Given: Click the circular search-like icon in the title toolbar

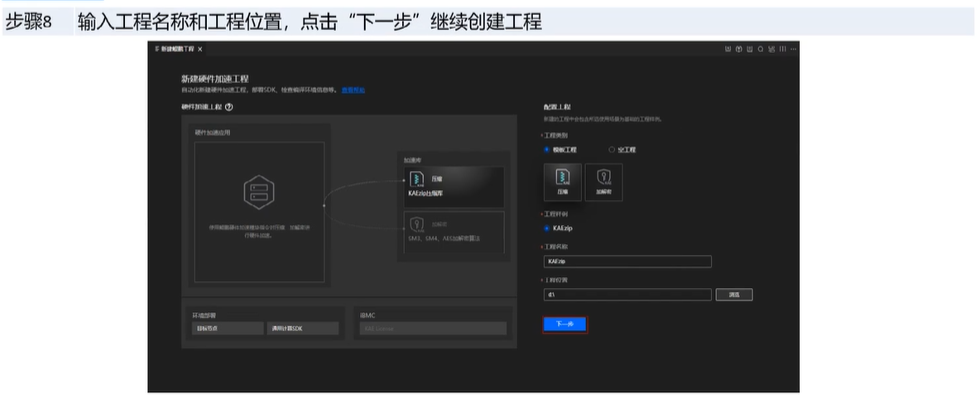Looking at the screenshot, I should pyautogui.click(x=761, y=49).
